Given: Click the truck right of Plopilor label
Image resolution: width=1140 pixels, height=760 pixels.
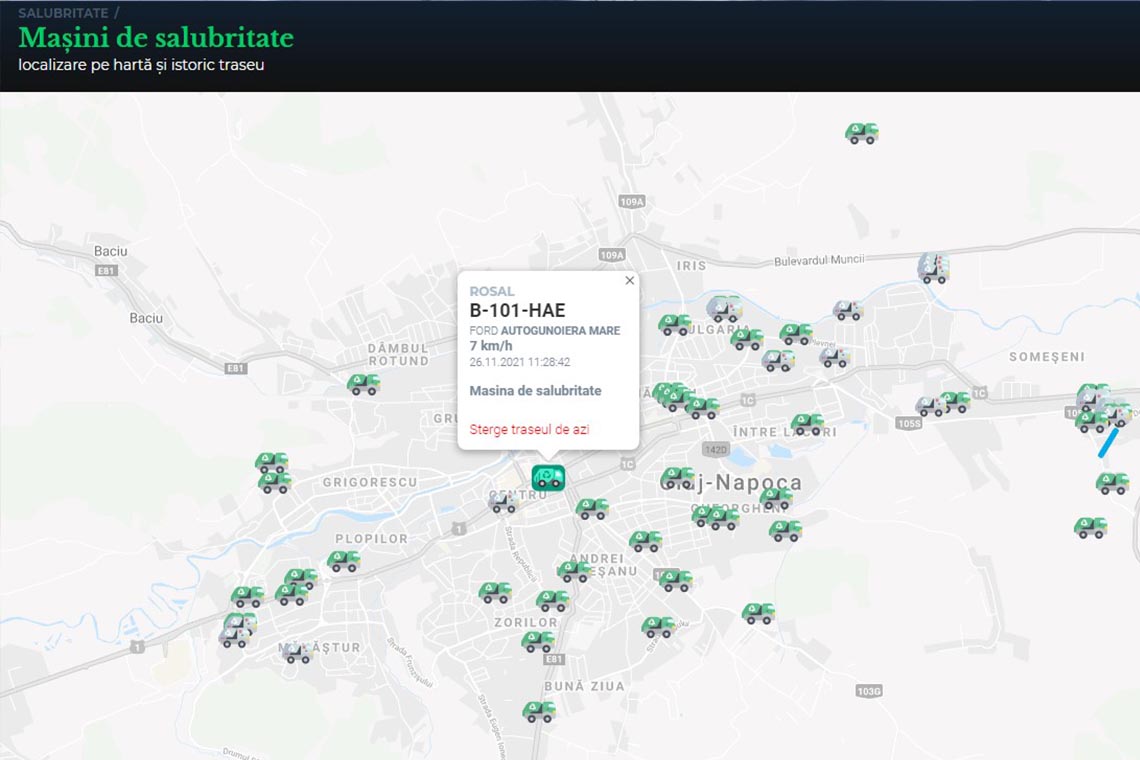Looking at the screenshot, I should (x=344, y=561).
